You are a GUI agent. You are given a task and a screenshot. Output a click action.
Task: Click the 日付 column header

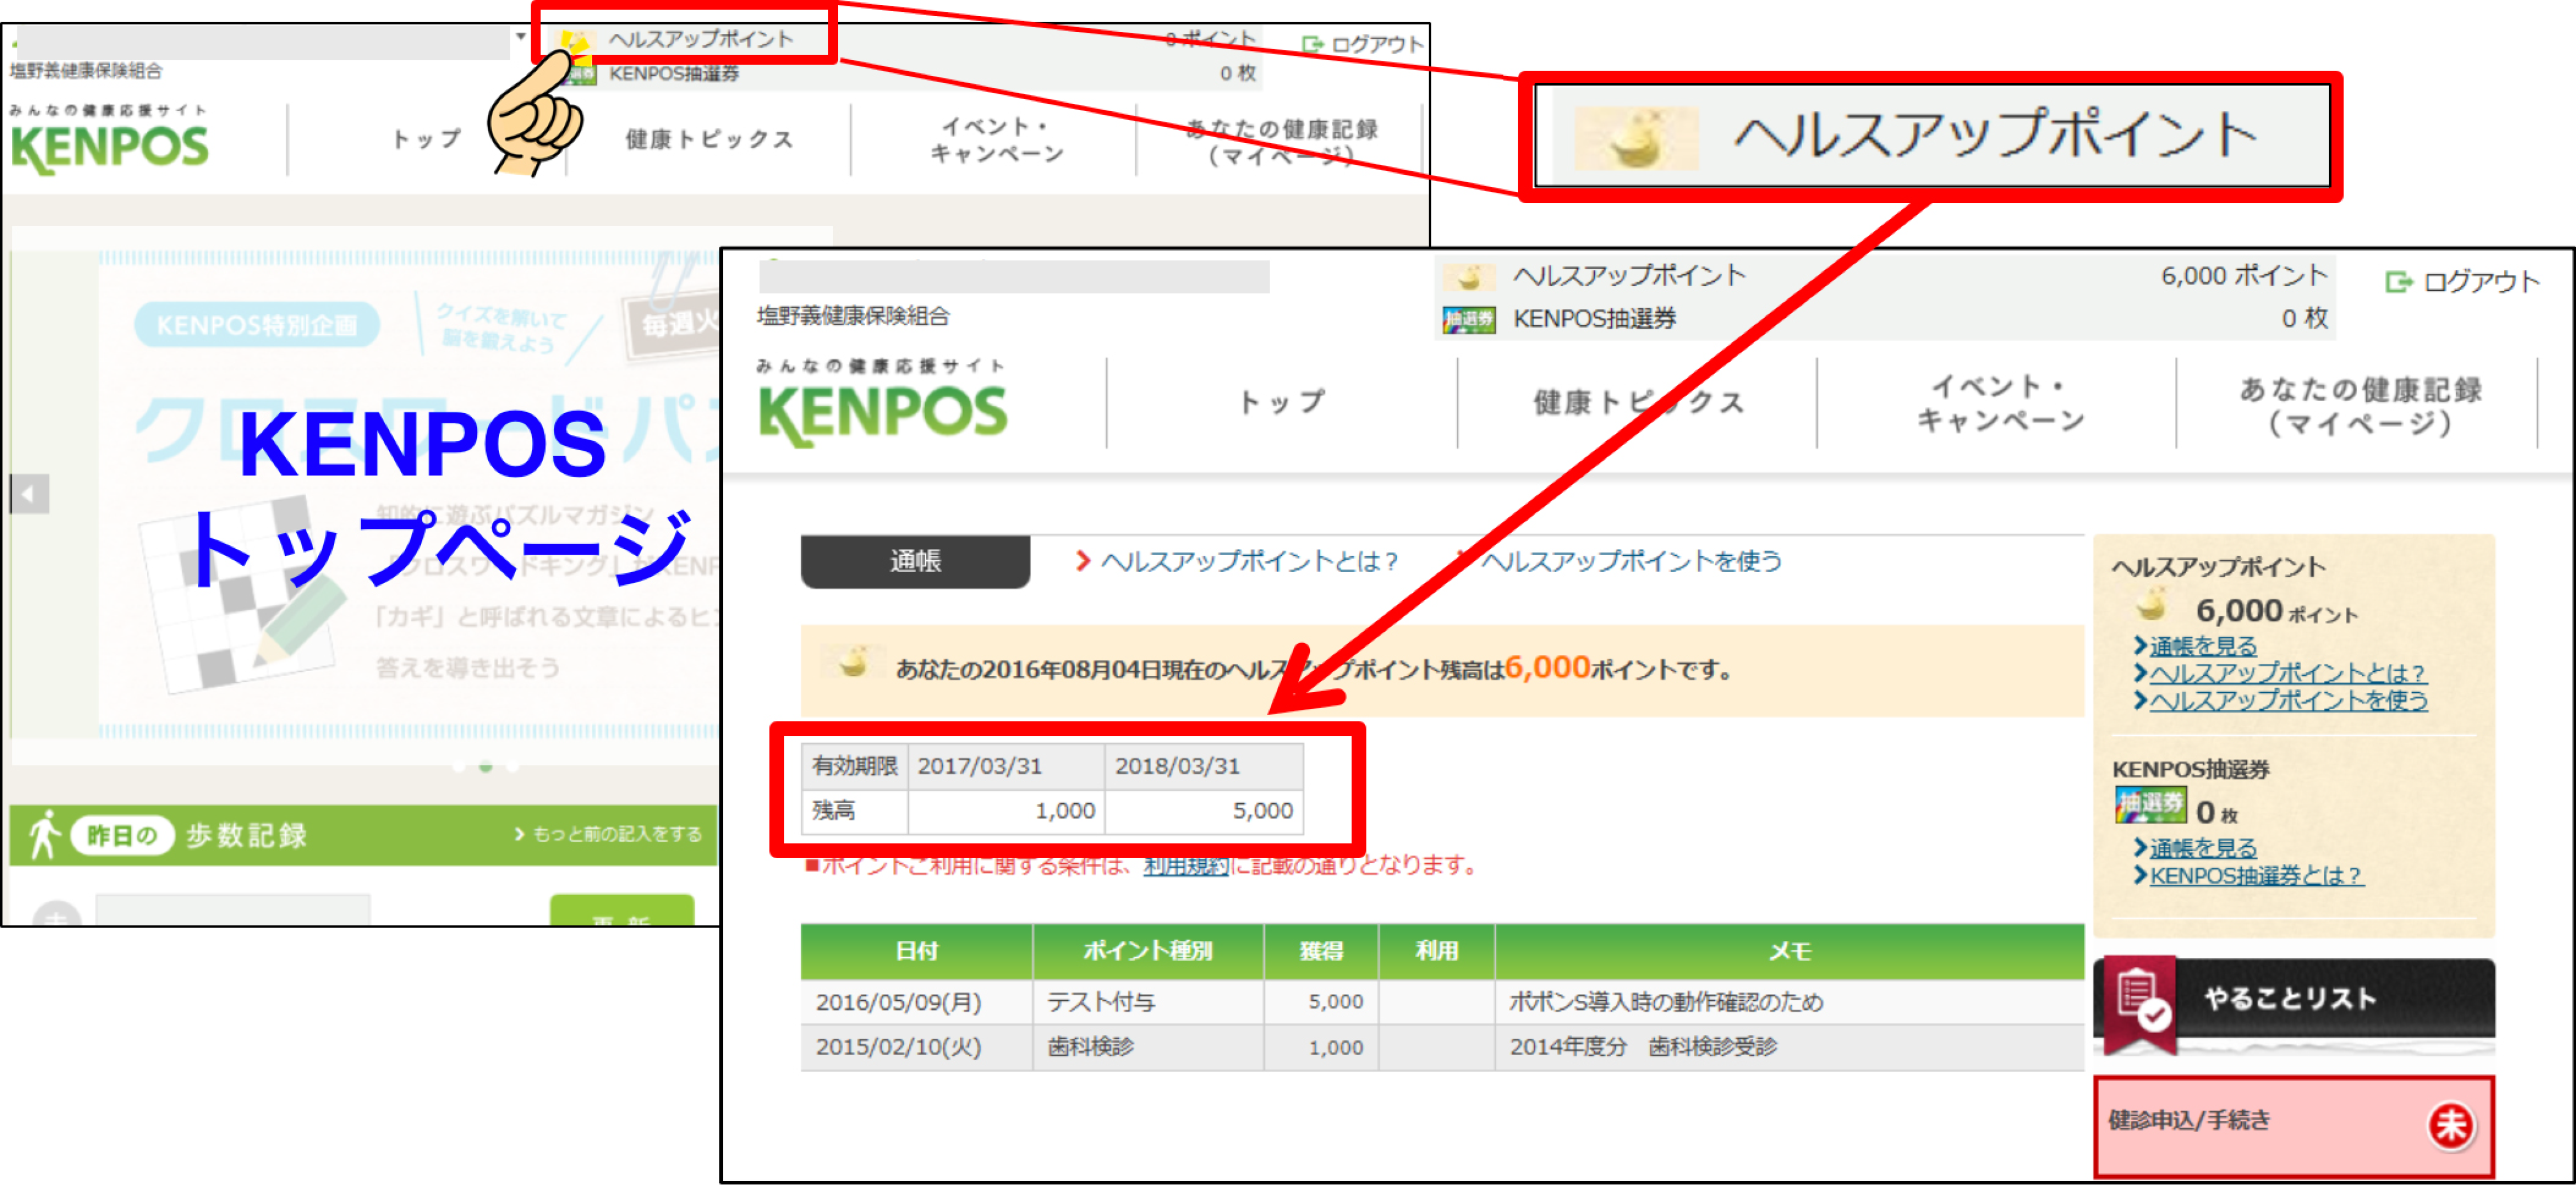[916, 952]
